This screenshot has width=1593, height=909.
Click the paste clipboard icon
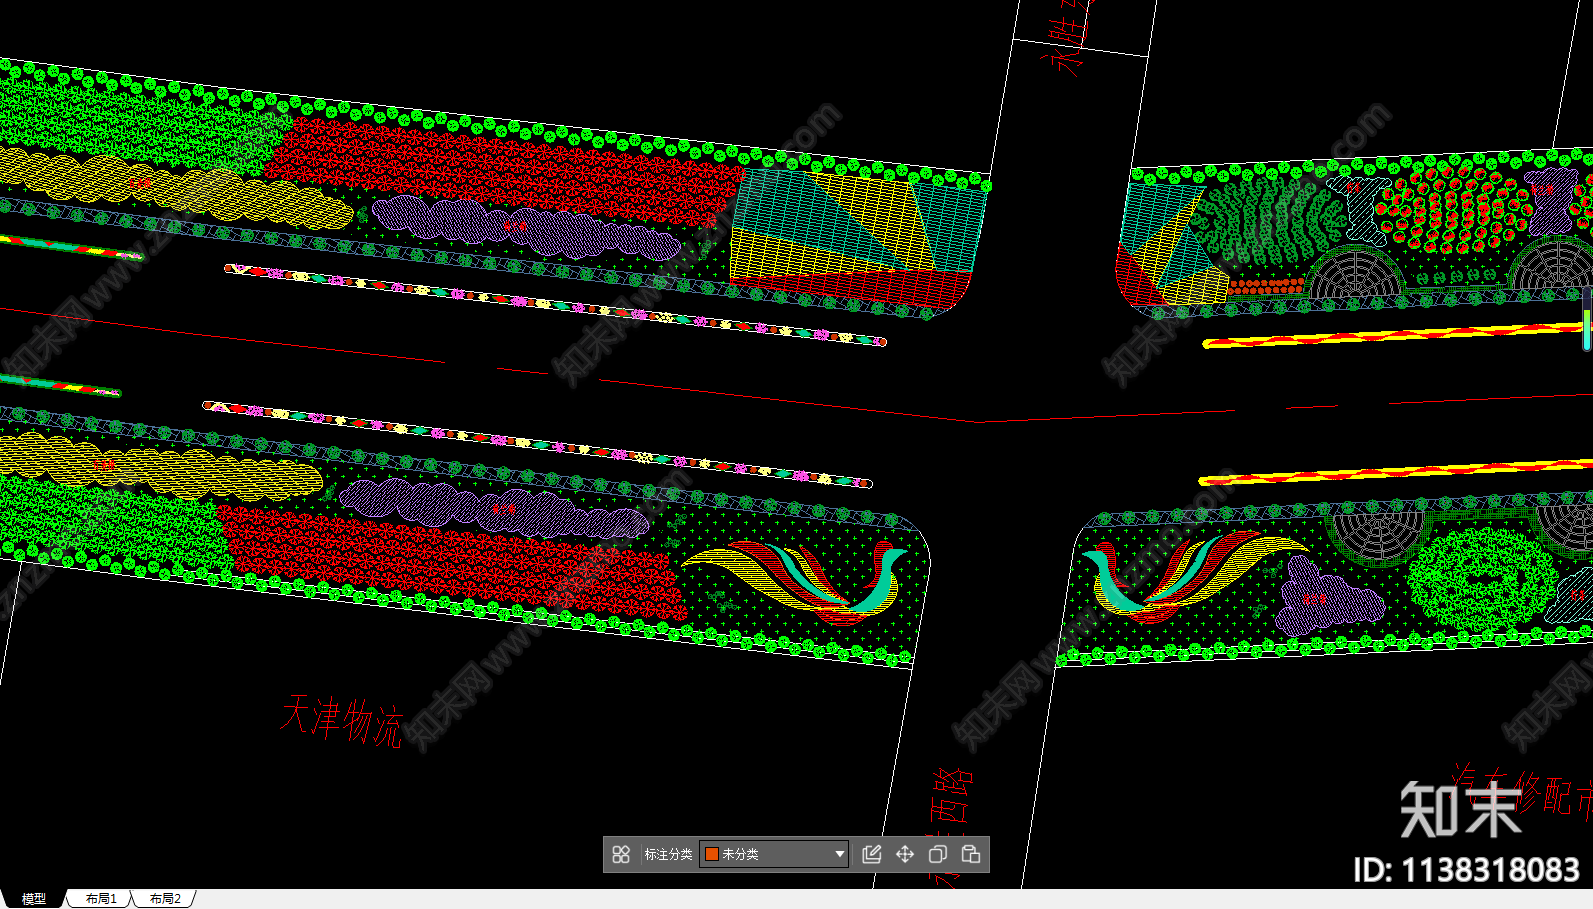coord(971,854)
